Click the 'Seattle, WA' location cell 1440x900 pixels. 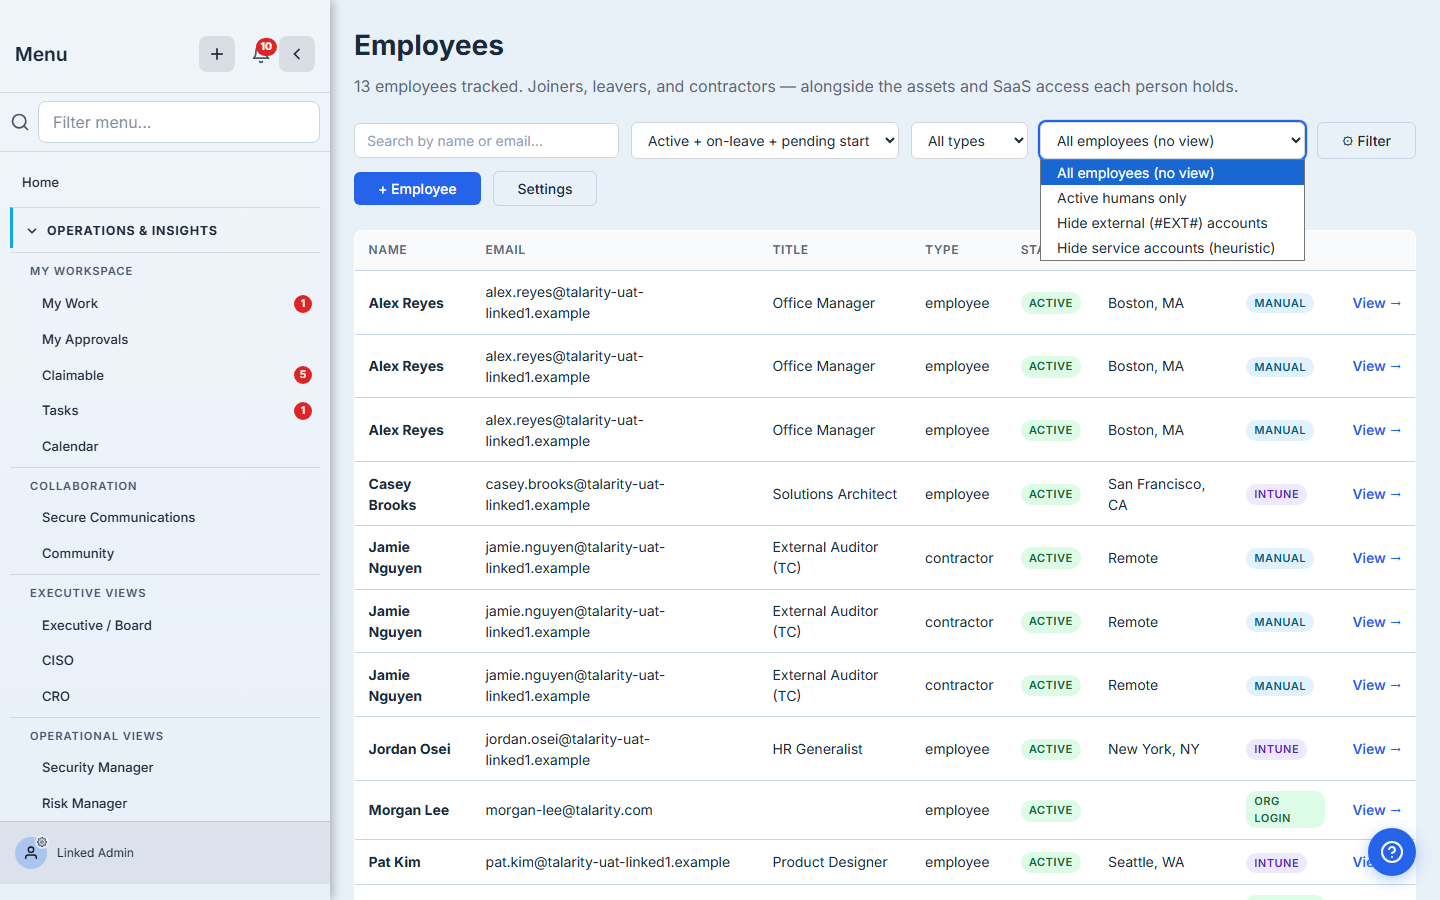pos(1146,862)
